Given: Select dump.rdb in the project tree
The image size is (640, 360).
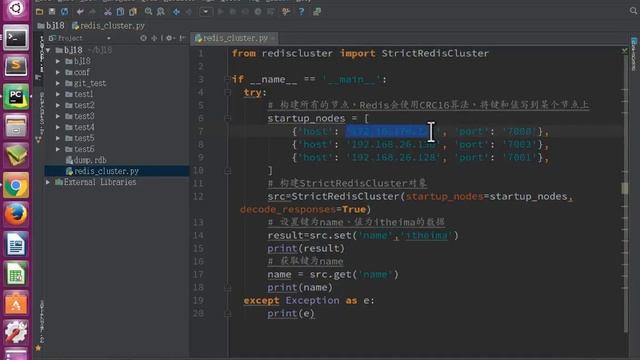Looking at the screenshot, I should [x=90, y=160].
